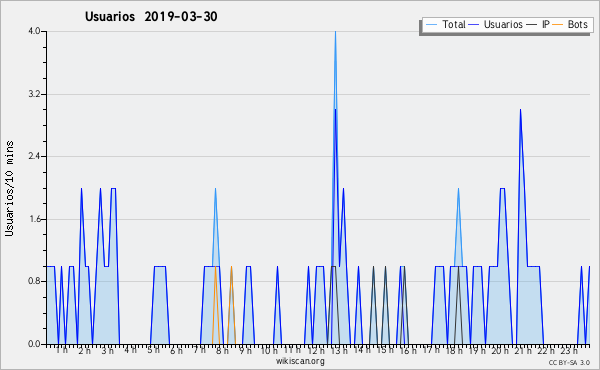Open the wikiscan.org caption
Image resolution: width=600 pixels, height=370 pixels.
(x=300, y=361)
